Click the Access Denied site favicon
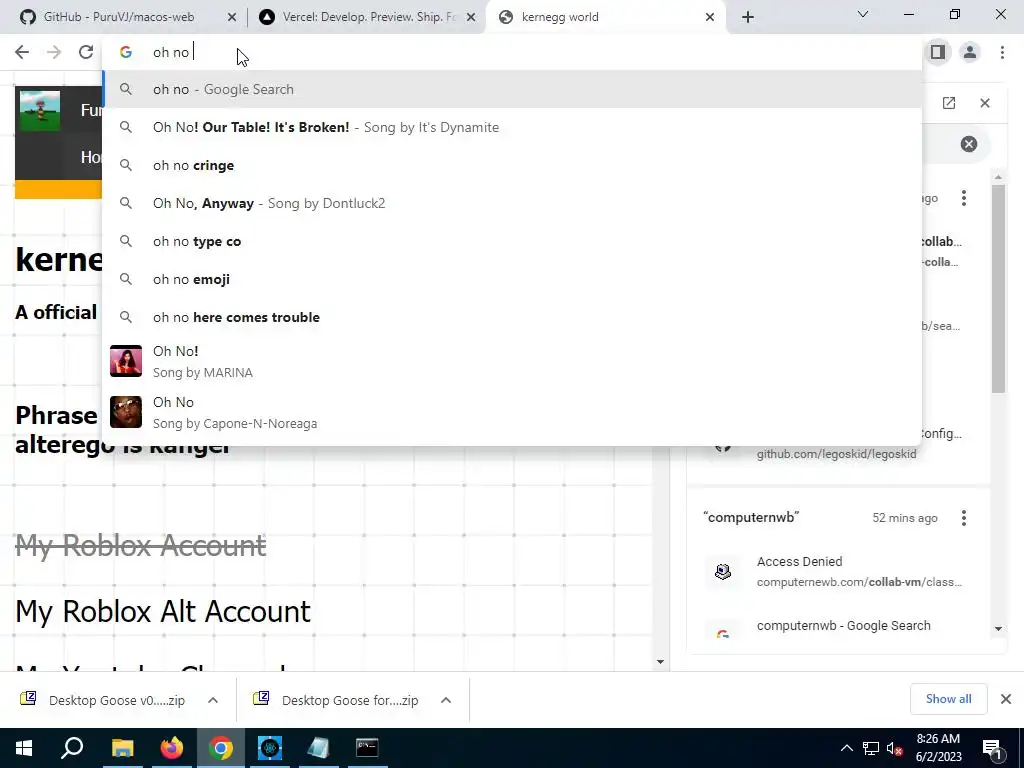This screenshot has width=1024, height=768. 723,571
